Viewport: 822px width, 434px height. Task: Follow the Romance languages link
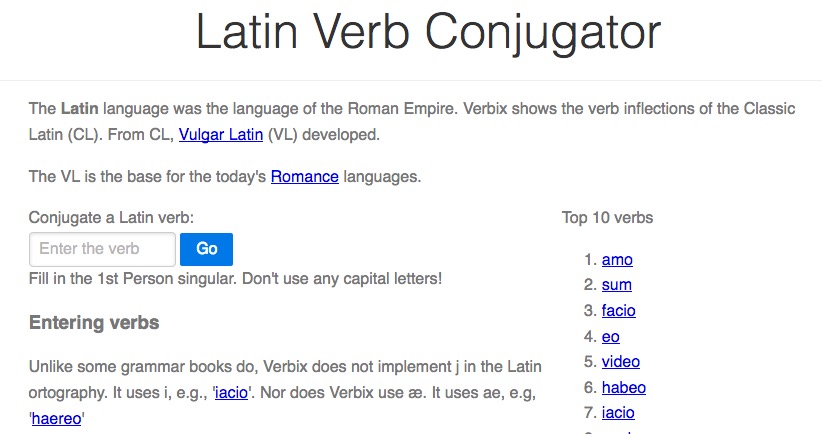tap(305, 177)
